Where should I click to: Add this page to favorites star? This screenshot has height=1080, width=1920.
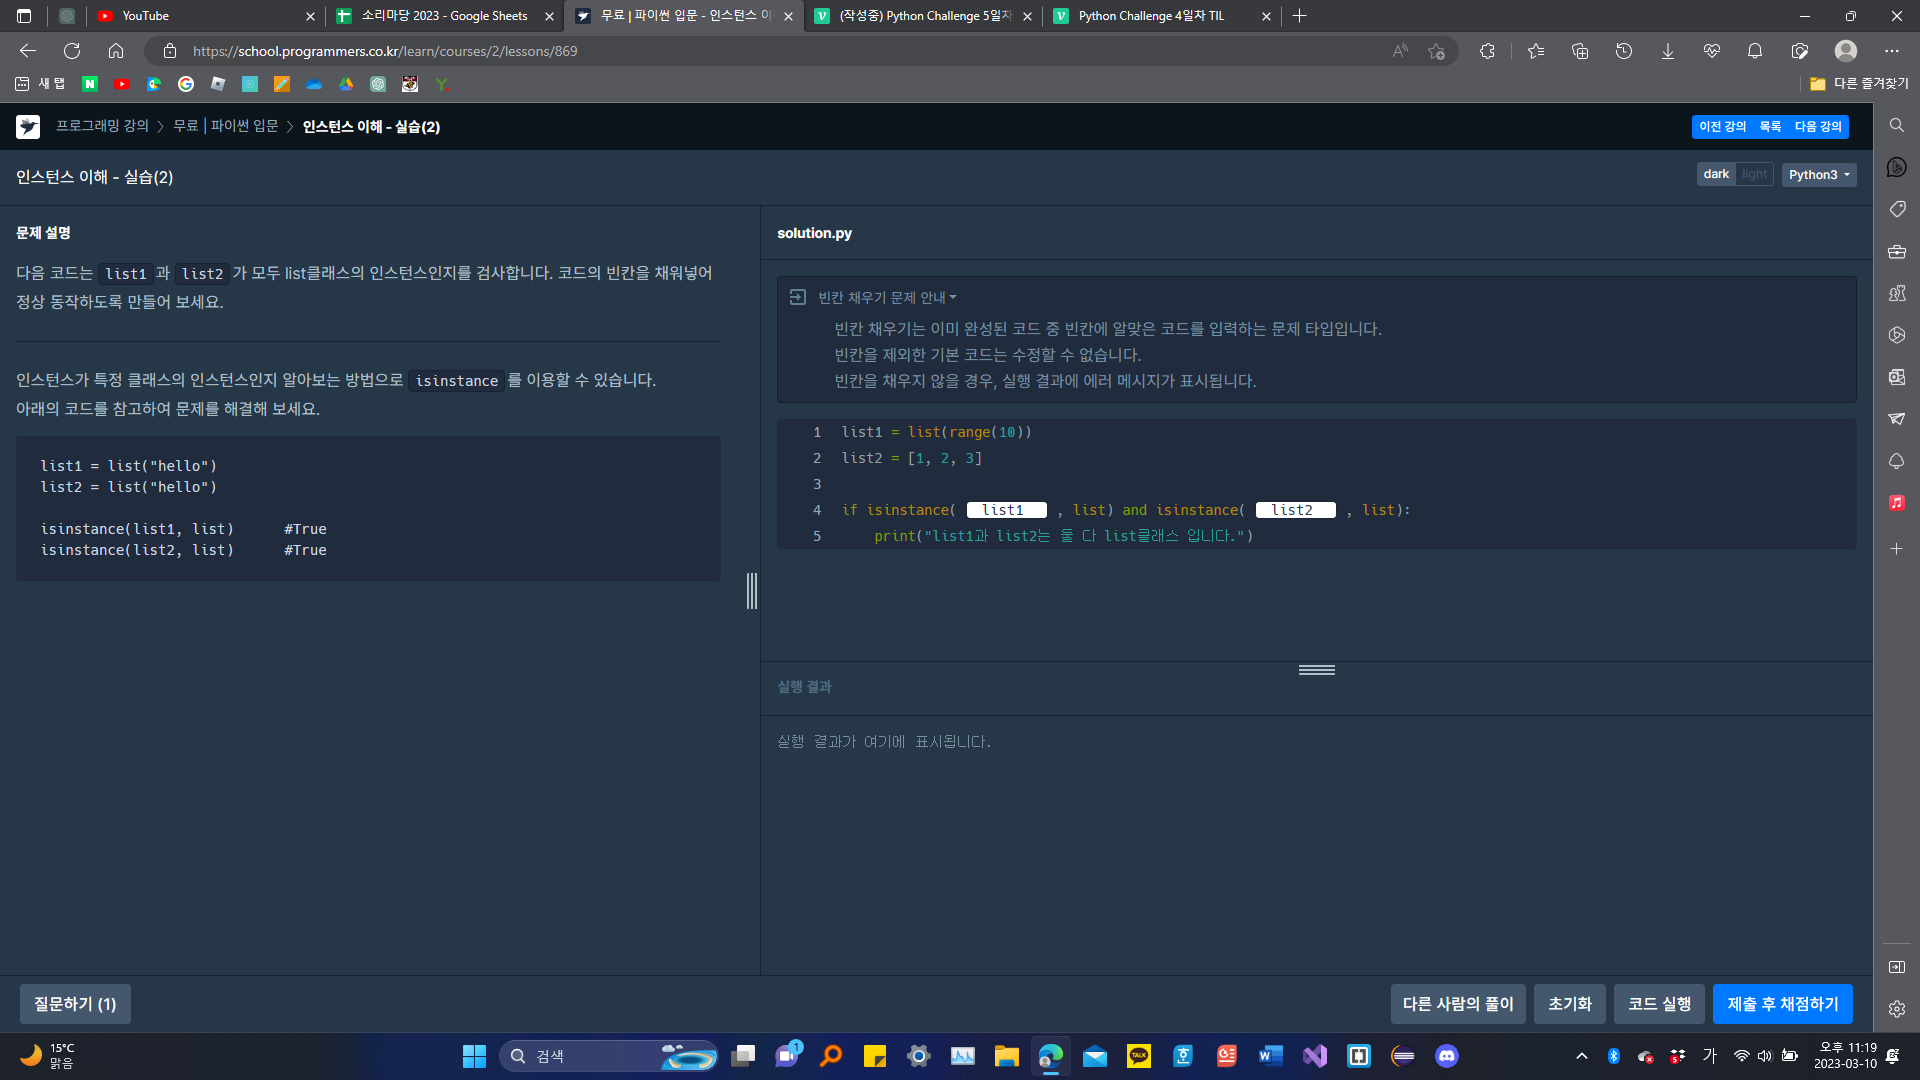point(1436,51)
